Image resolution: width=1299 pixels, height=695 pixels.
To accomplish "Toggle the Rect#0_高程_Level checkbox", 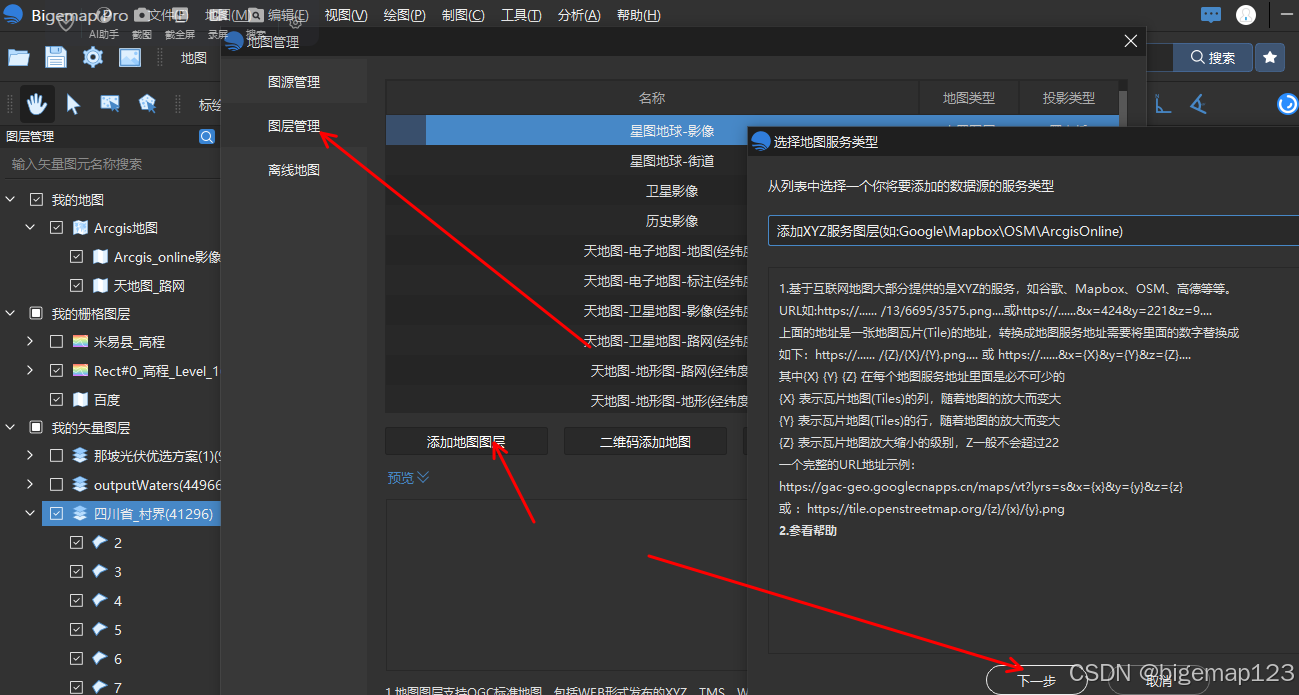I will (x=56, y=371).
